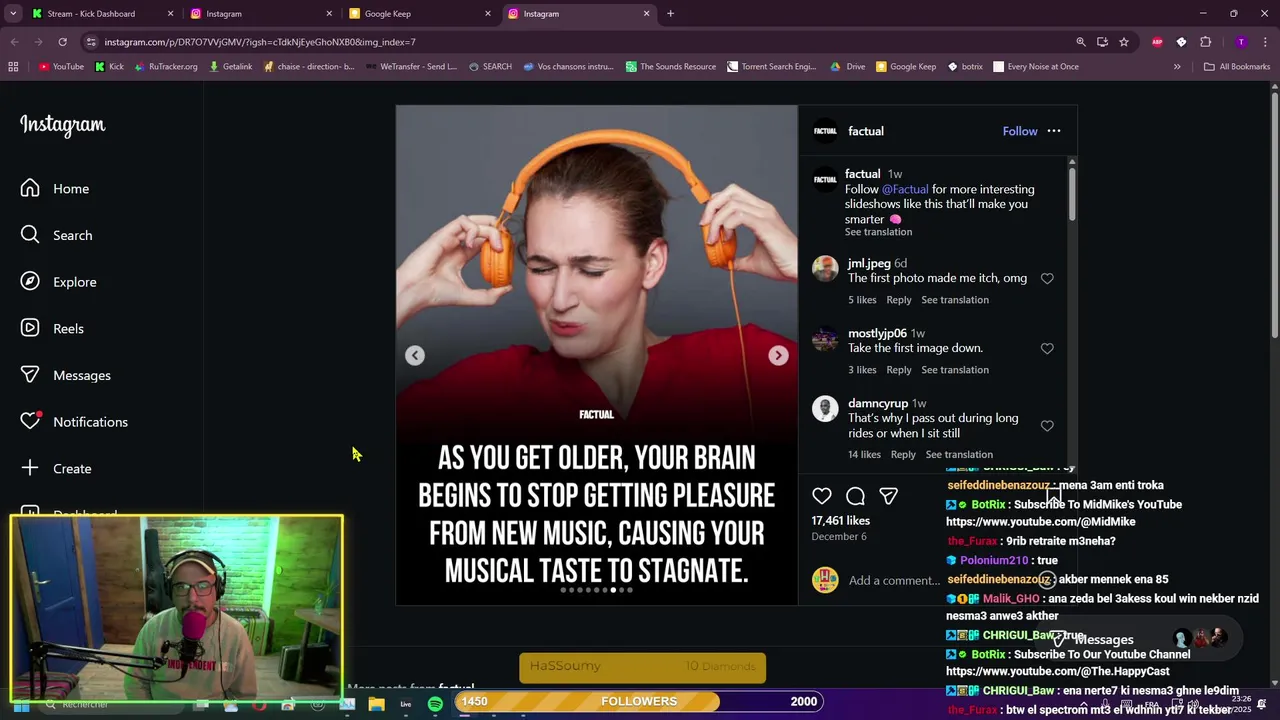1280x720 pixels.
Task: Open Chrome tab search dropdown
Action: pyautogui.click(x=13, y=14)
